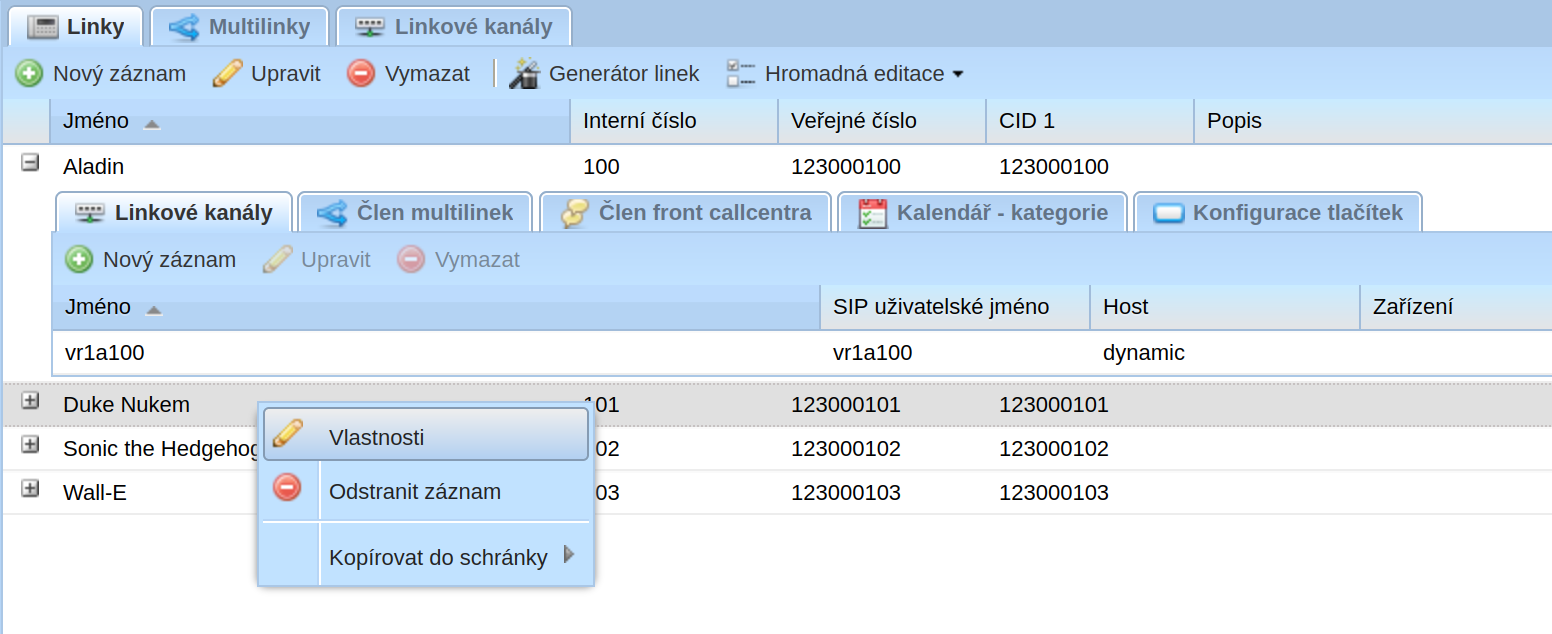Image resolution: width=1552 pixels, height=634 pixels.
Task: Click the greyed minus icon in the inner channel toolbar
Action: [x=411, y=260]
